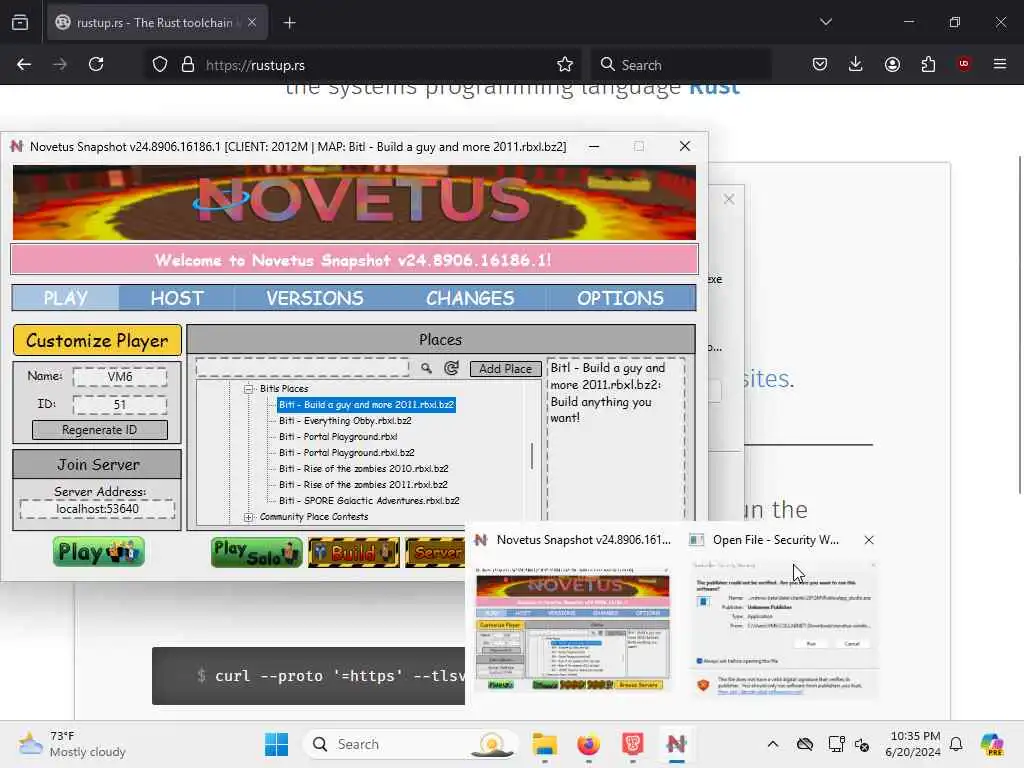Screen dimensions: 1024x768
Task: Click the Firefox forward arrow
Action: pos(60,65)
